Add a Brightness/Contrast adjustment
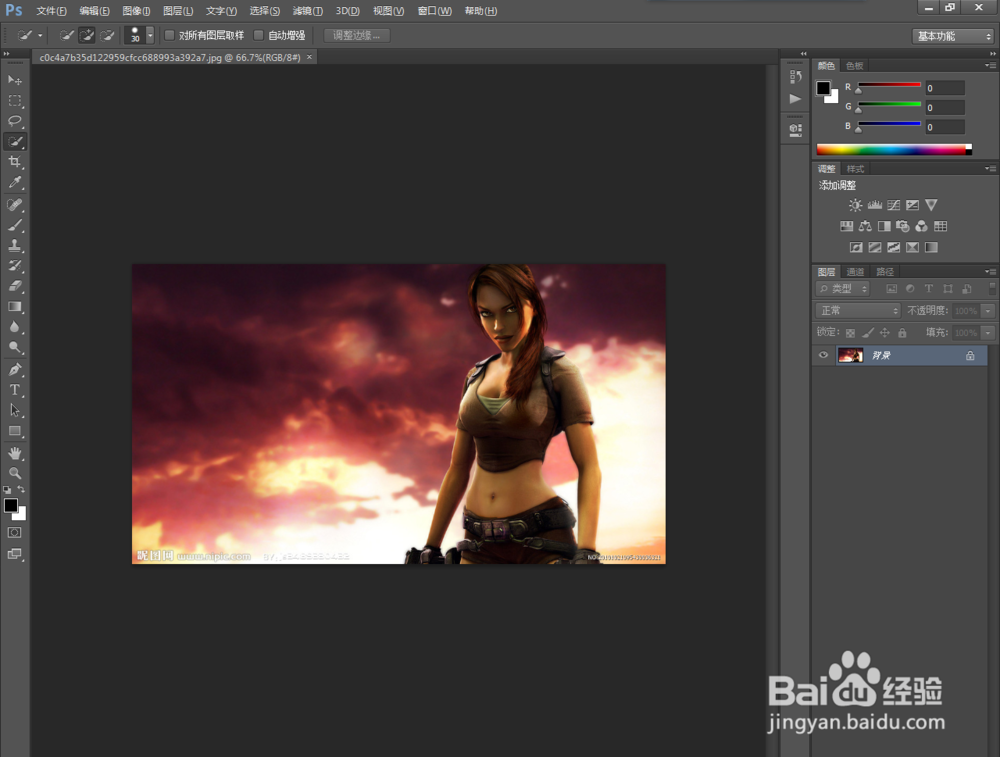Screen dimensions: 1000x757 pos(855,205)
